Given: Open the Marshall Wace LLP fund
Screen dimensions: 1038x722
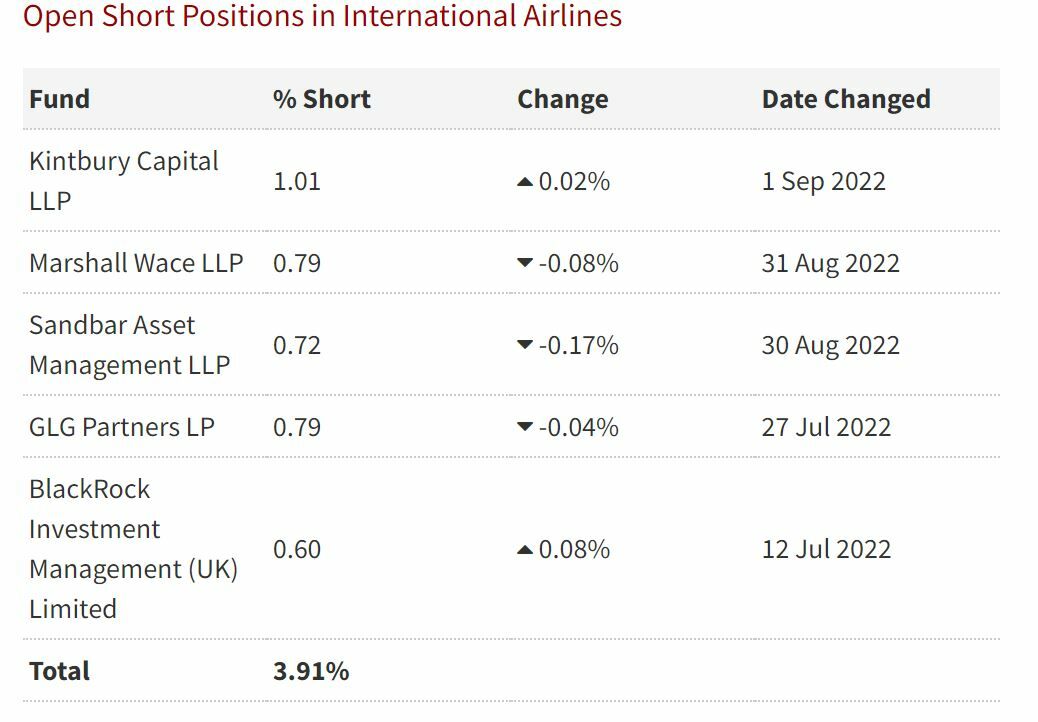Looking at the screenshot, I should (x=136, y=263).
